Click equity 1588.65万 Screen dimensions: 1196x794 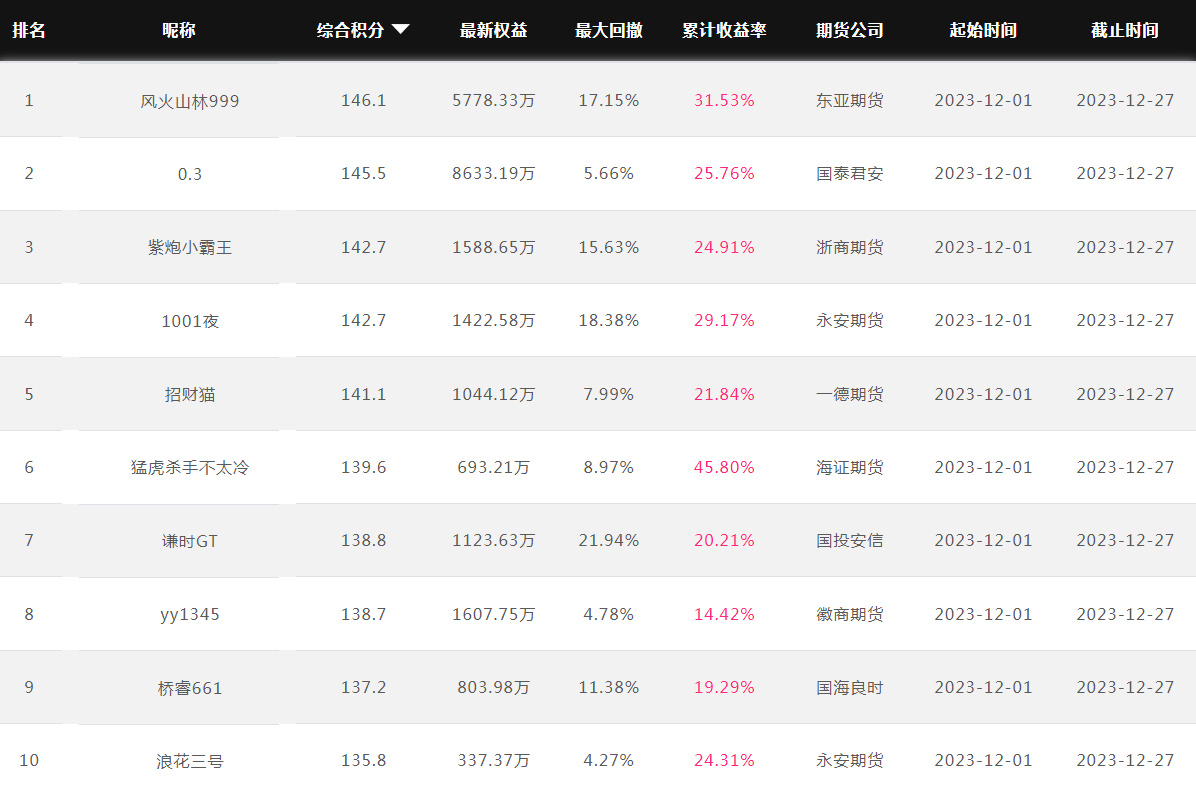pos(494,247)
